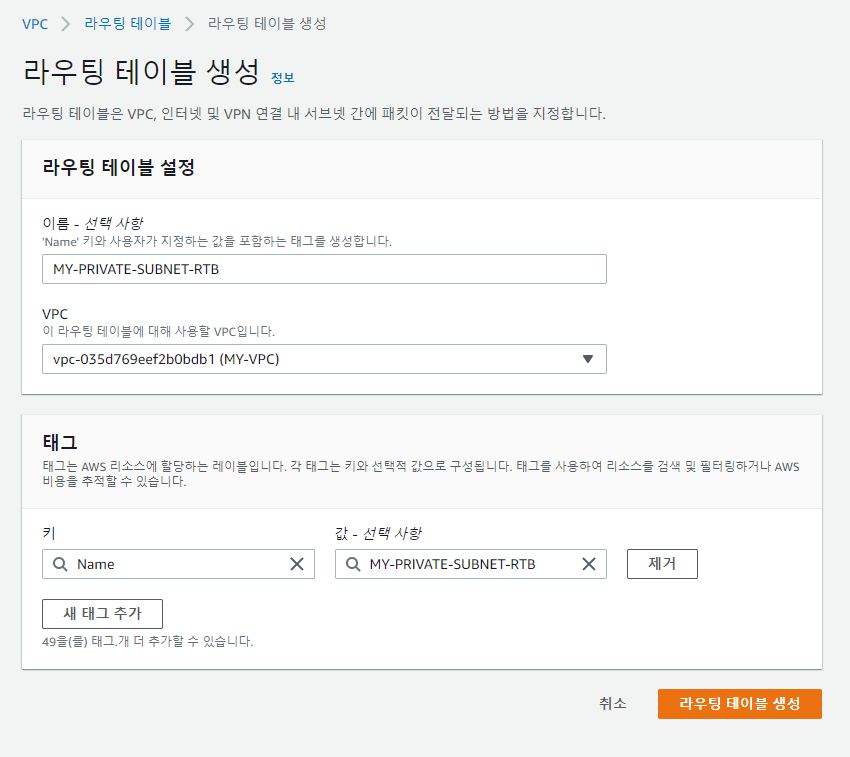Click the 취소 cancel button
The image size is (850, 757).
(x=613, y=704)
